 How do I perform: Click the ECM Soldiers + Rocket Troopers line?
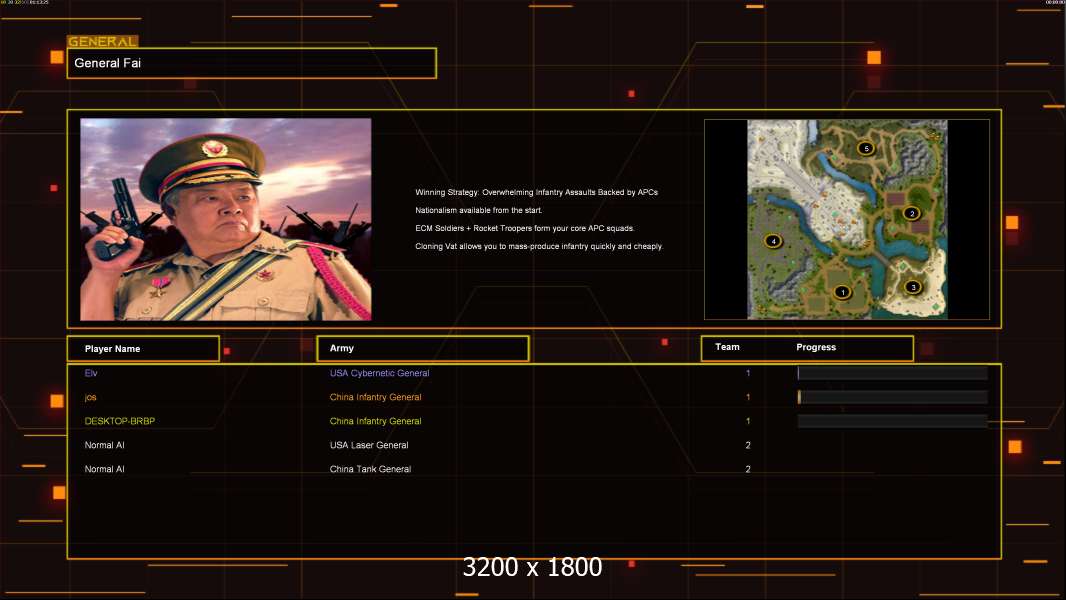tap(524, 228)
